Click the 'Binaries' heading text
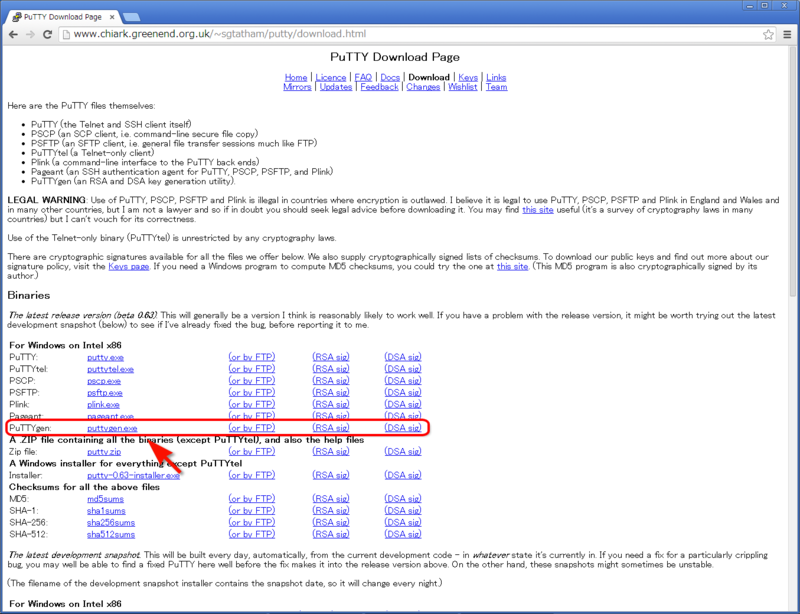This screenshot has width=800, height=614. [x=29, y=296]
